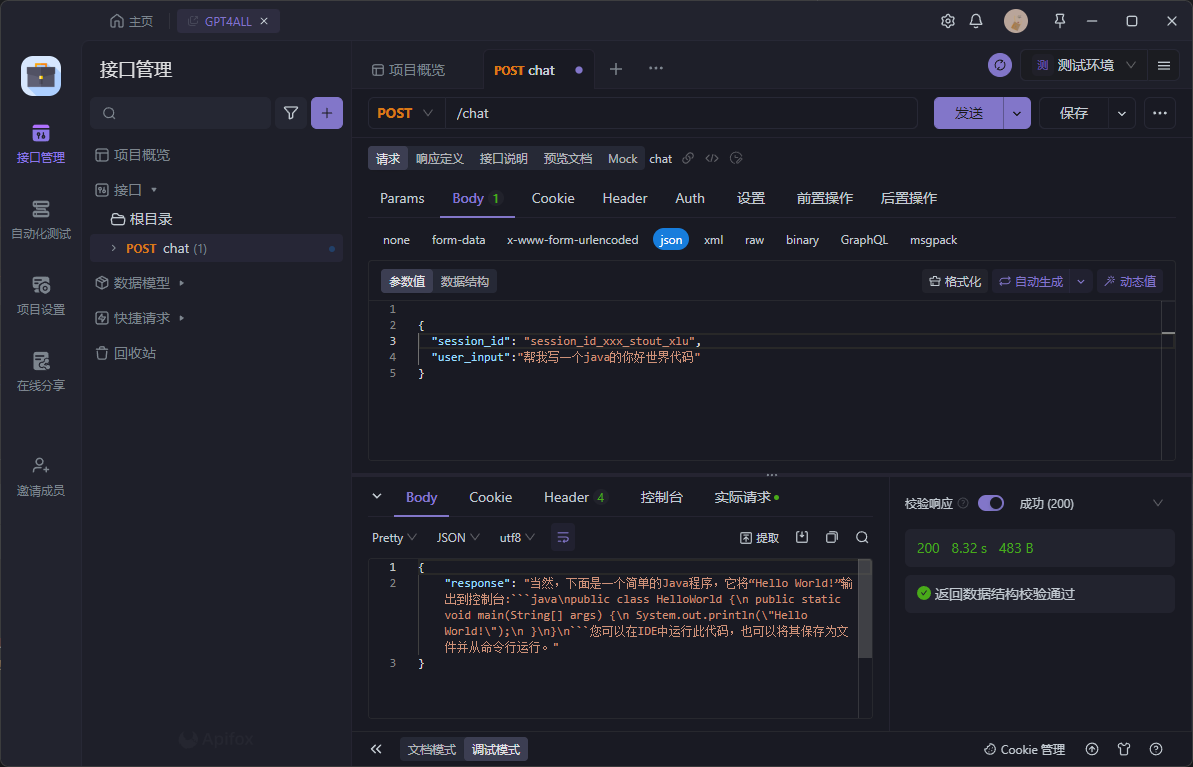Download the response with save icon

coord(802,537)
